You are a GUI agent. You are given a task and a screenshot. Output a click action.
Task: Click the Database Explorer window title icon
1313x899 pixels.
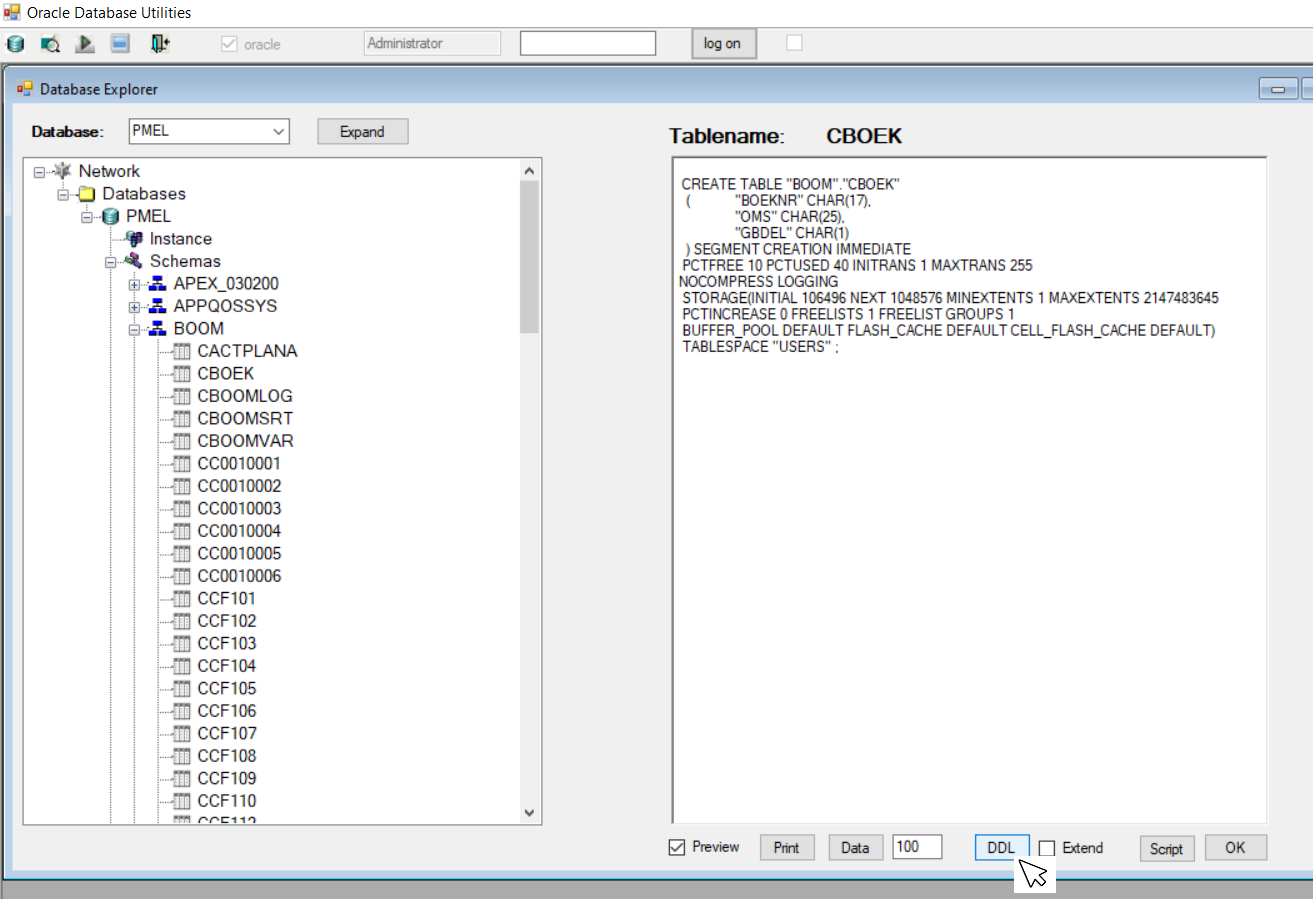pyautogui.click(x=25, y=89)
